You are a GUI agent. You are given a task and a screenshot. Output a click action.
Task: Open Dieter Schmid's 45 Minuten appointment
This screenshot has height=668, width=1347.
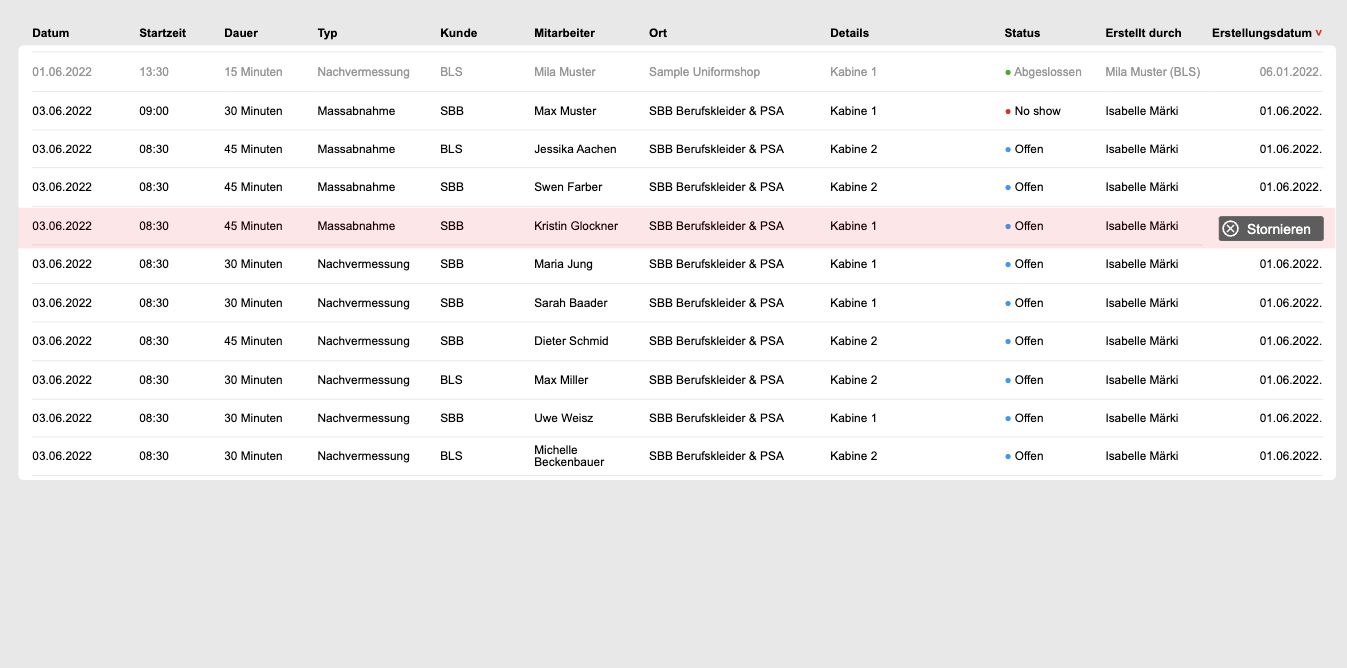[x=571, y=341]
